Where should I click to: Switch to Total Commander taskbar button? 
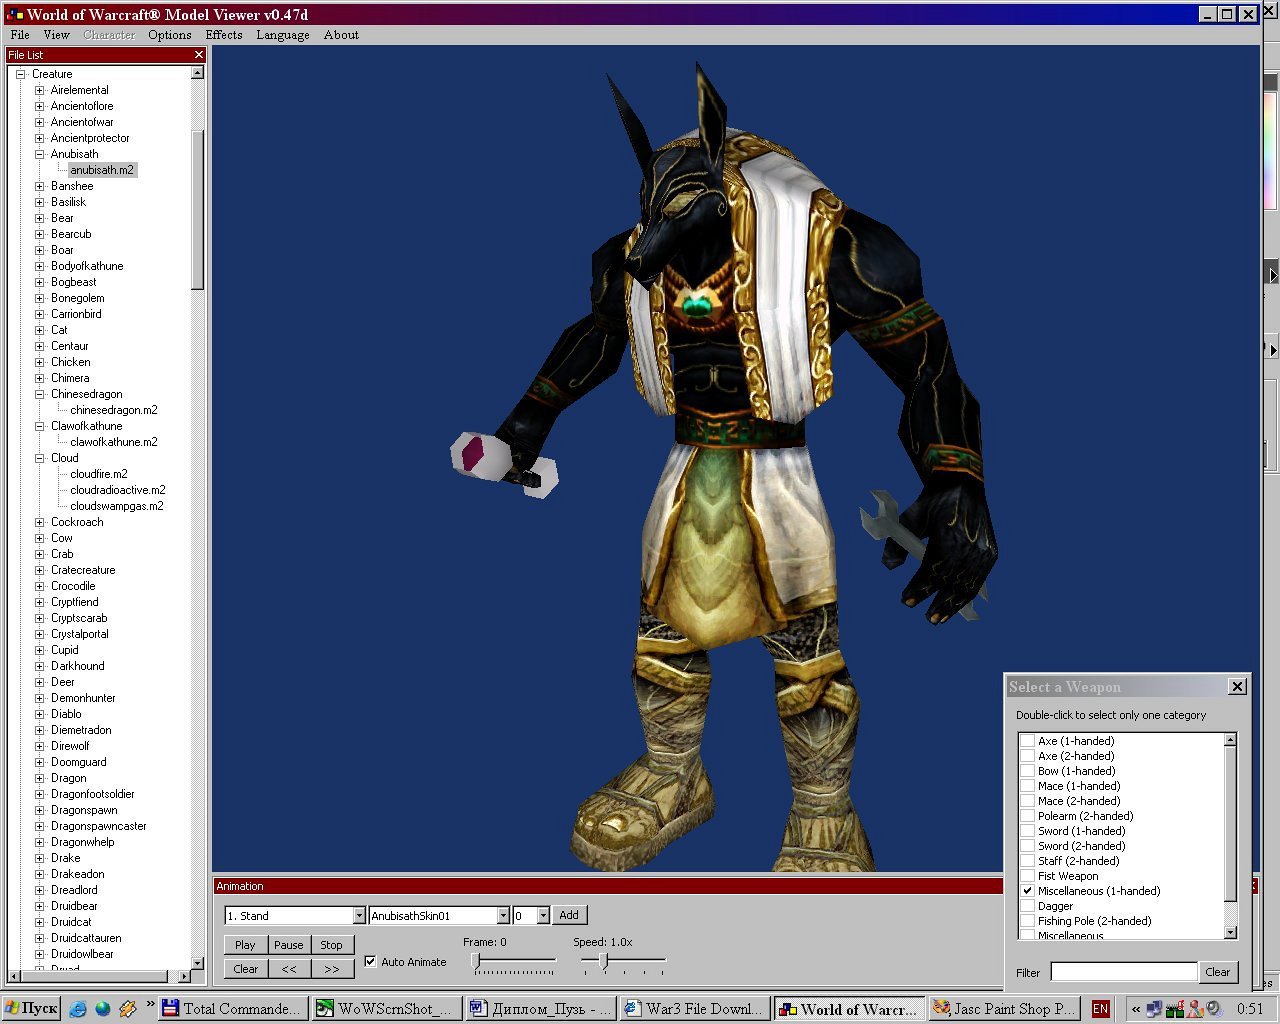point(232,1009)
